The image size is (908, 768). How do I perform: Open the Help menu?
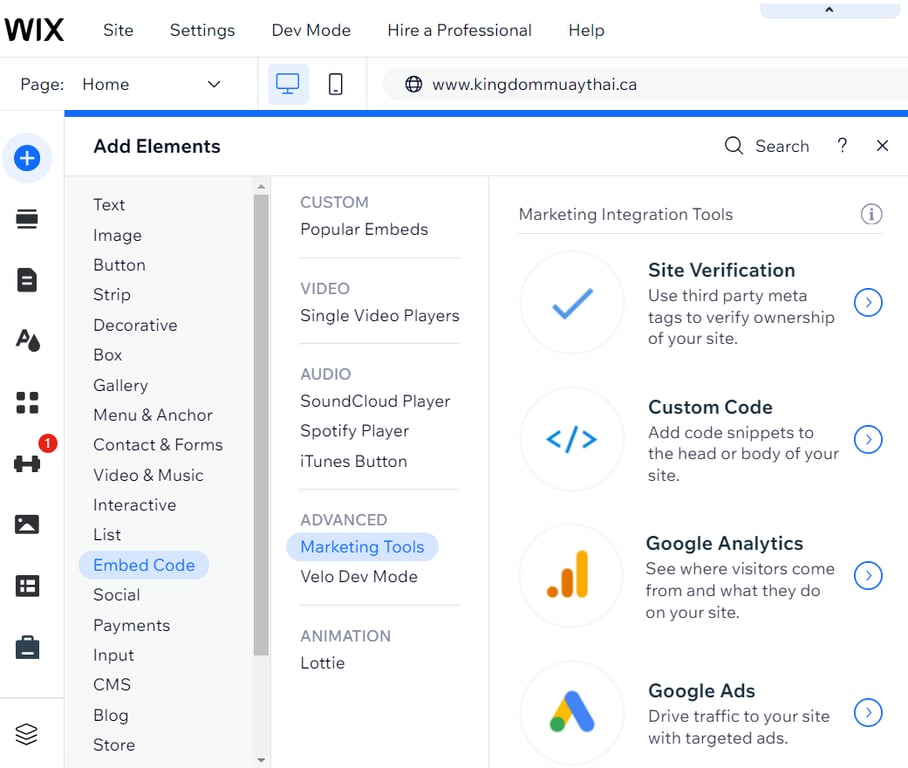[586, 30]
